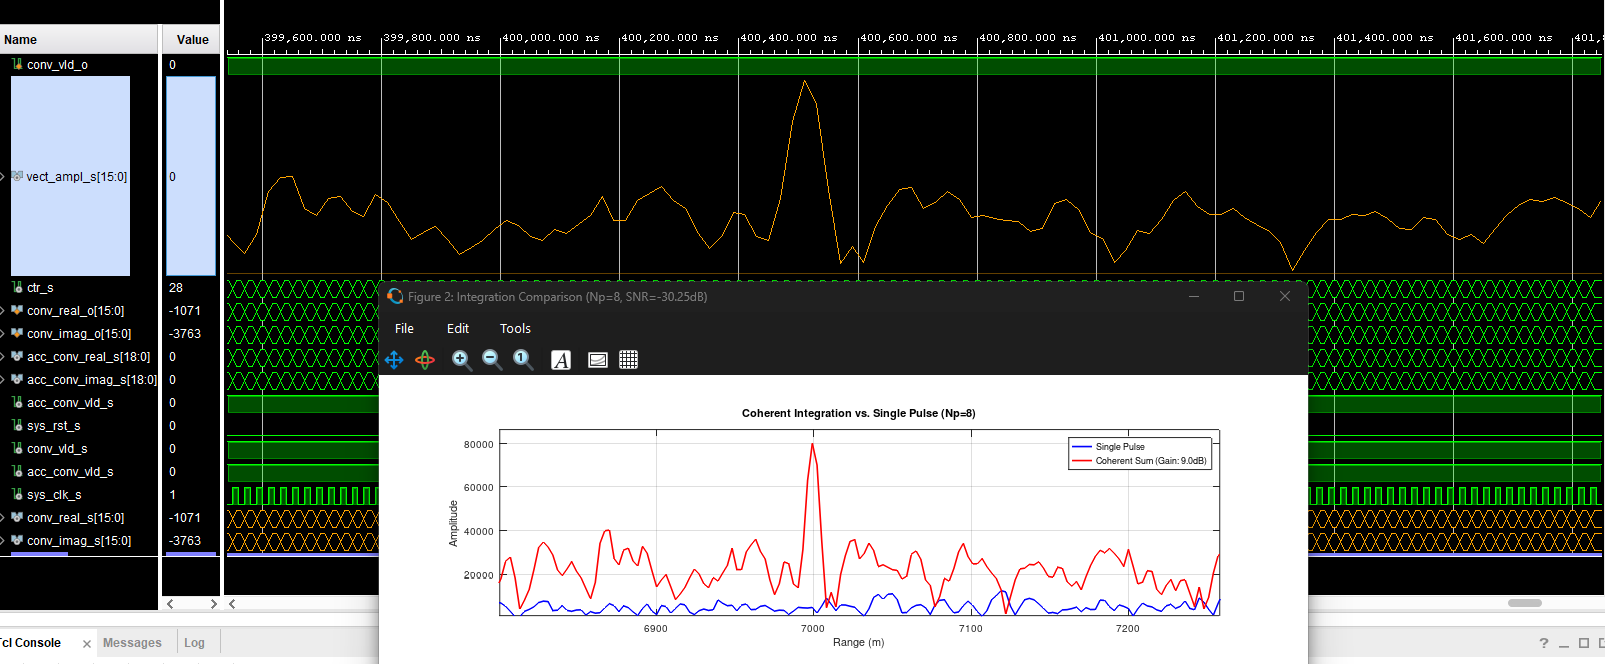Select the vect_ampl_s[15:0] signal
This screenshot has width=1605, height=664.
[x=76, y=177]
